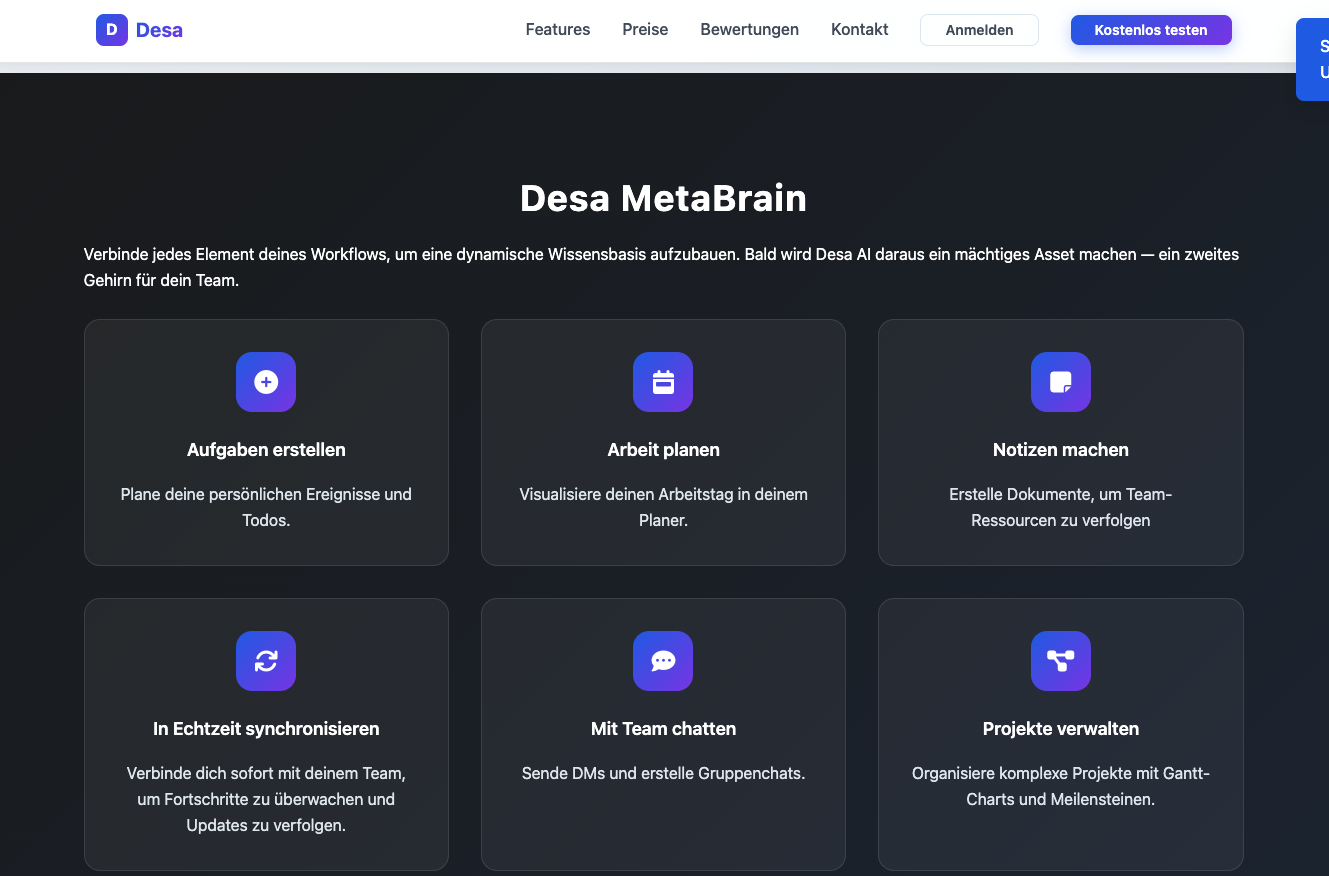This screenshot has height=876, width=1329.
Task: Click the Kostenlos testen button
Action: 1150,30
